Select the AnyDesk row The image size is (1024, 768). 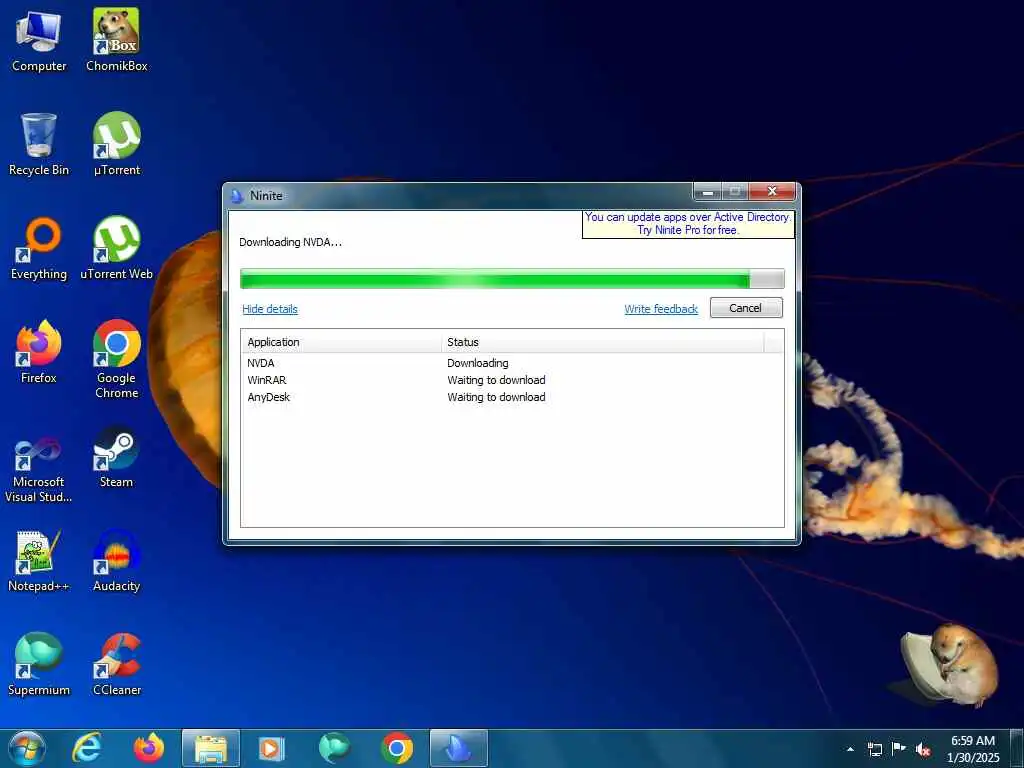(512, 397)
